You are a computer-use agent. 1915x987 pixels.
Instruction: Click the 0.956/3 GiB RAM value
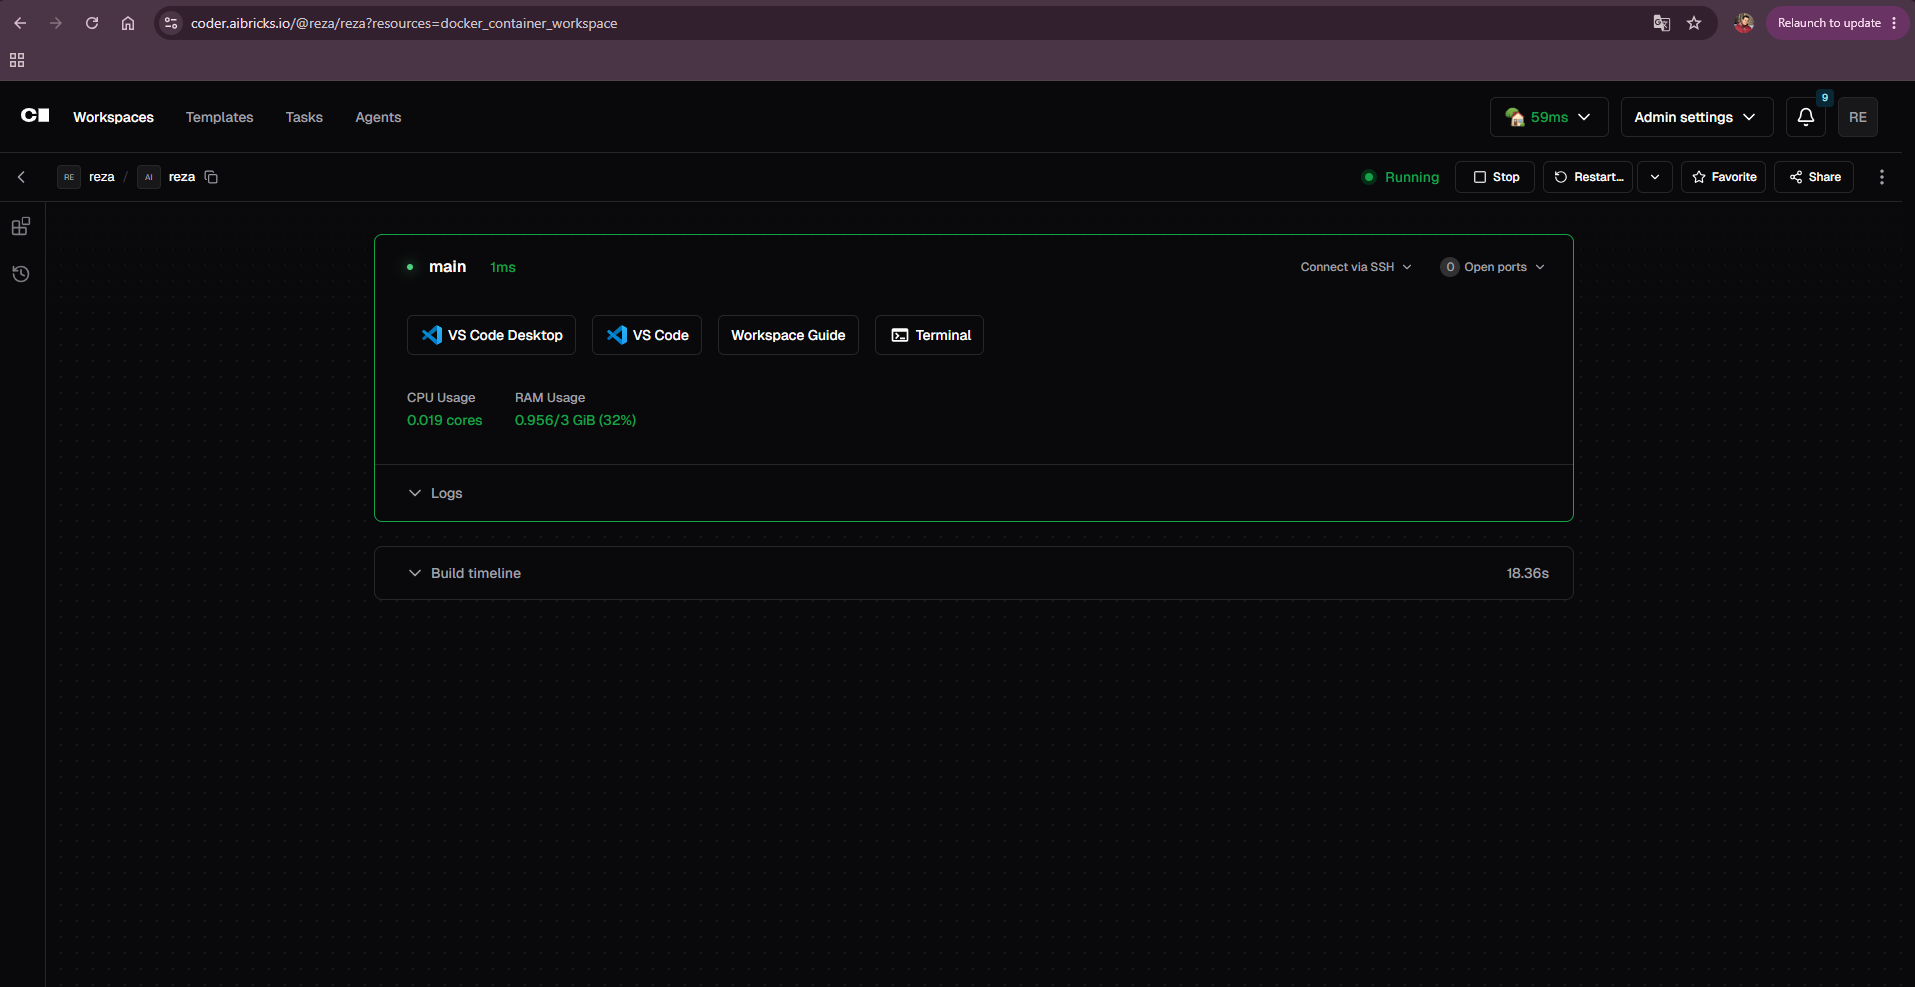575,420
